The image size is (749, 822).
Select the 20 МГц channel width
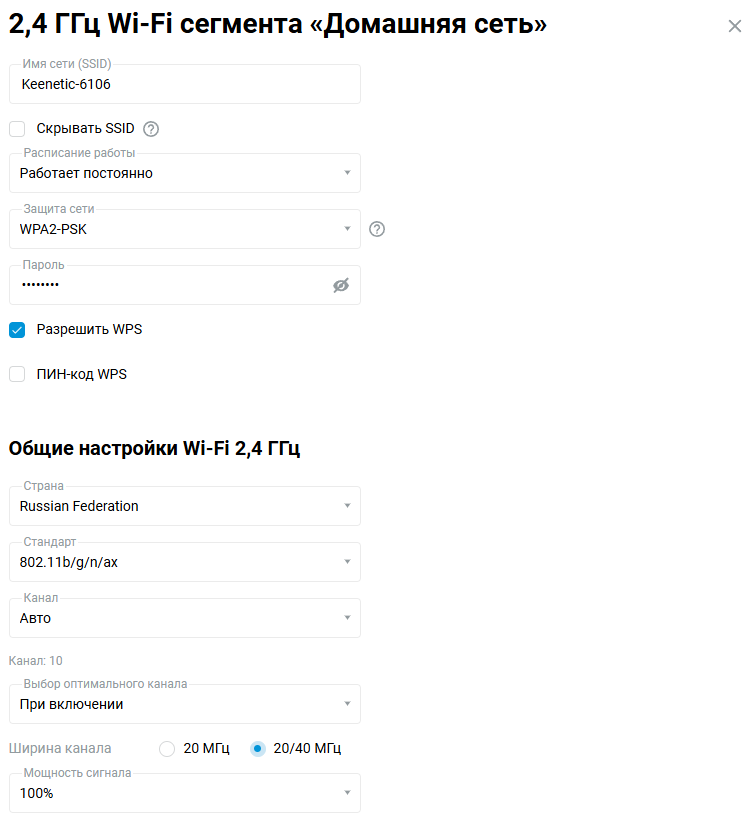click(x=167, y=749)
